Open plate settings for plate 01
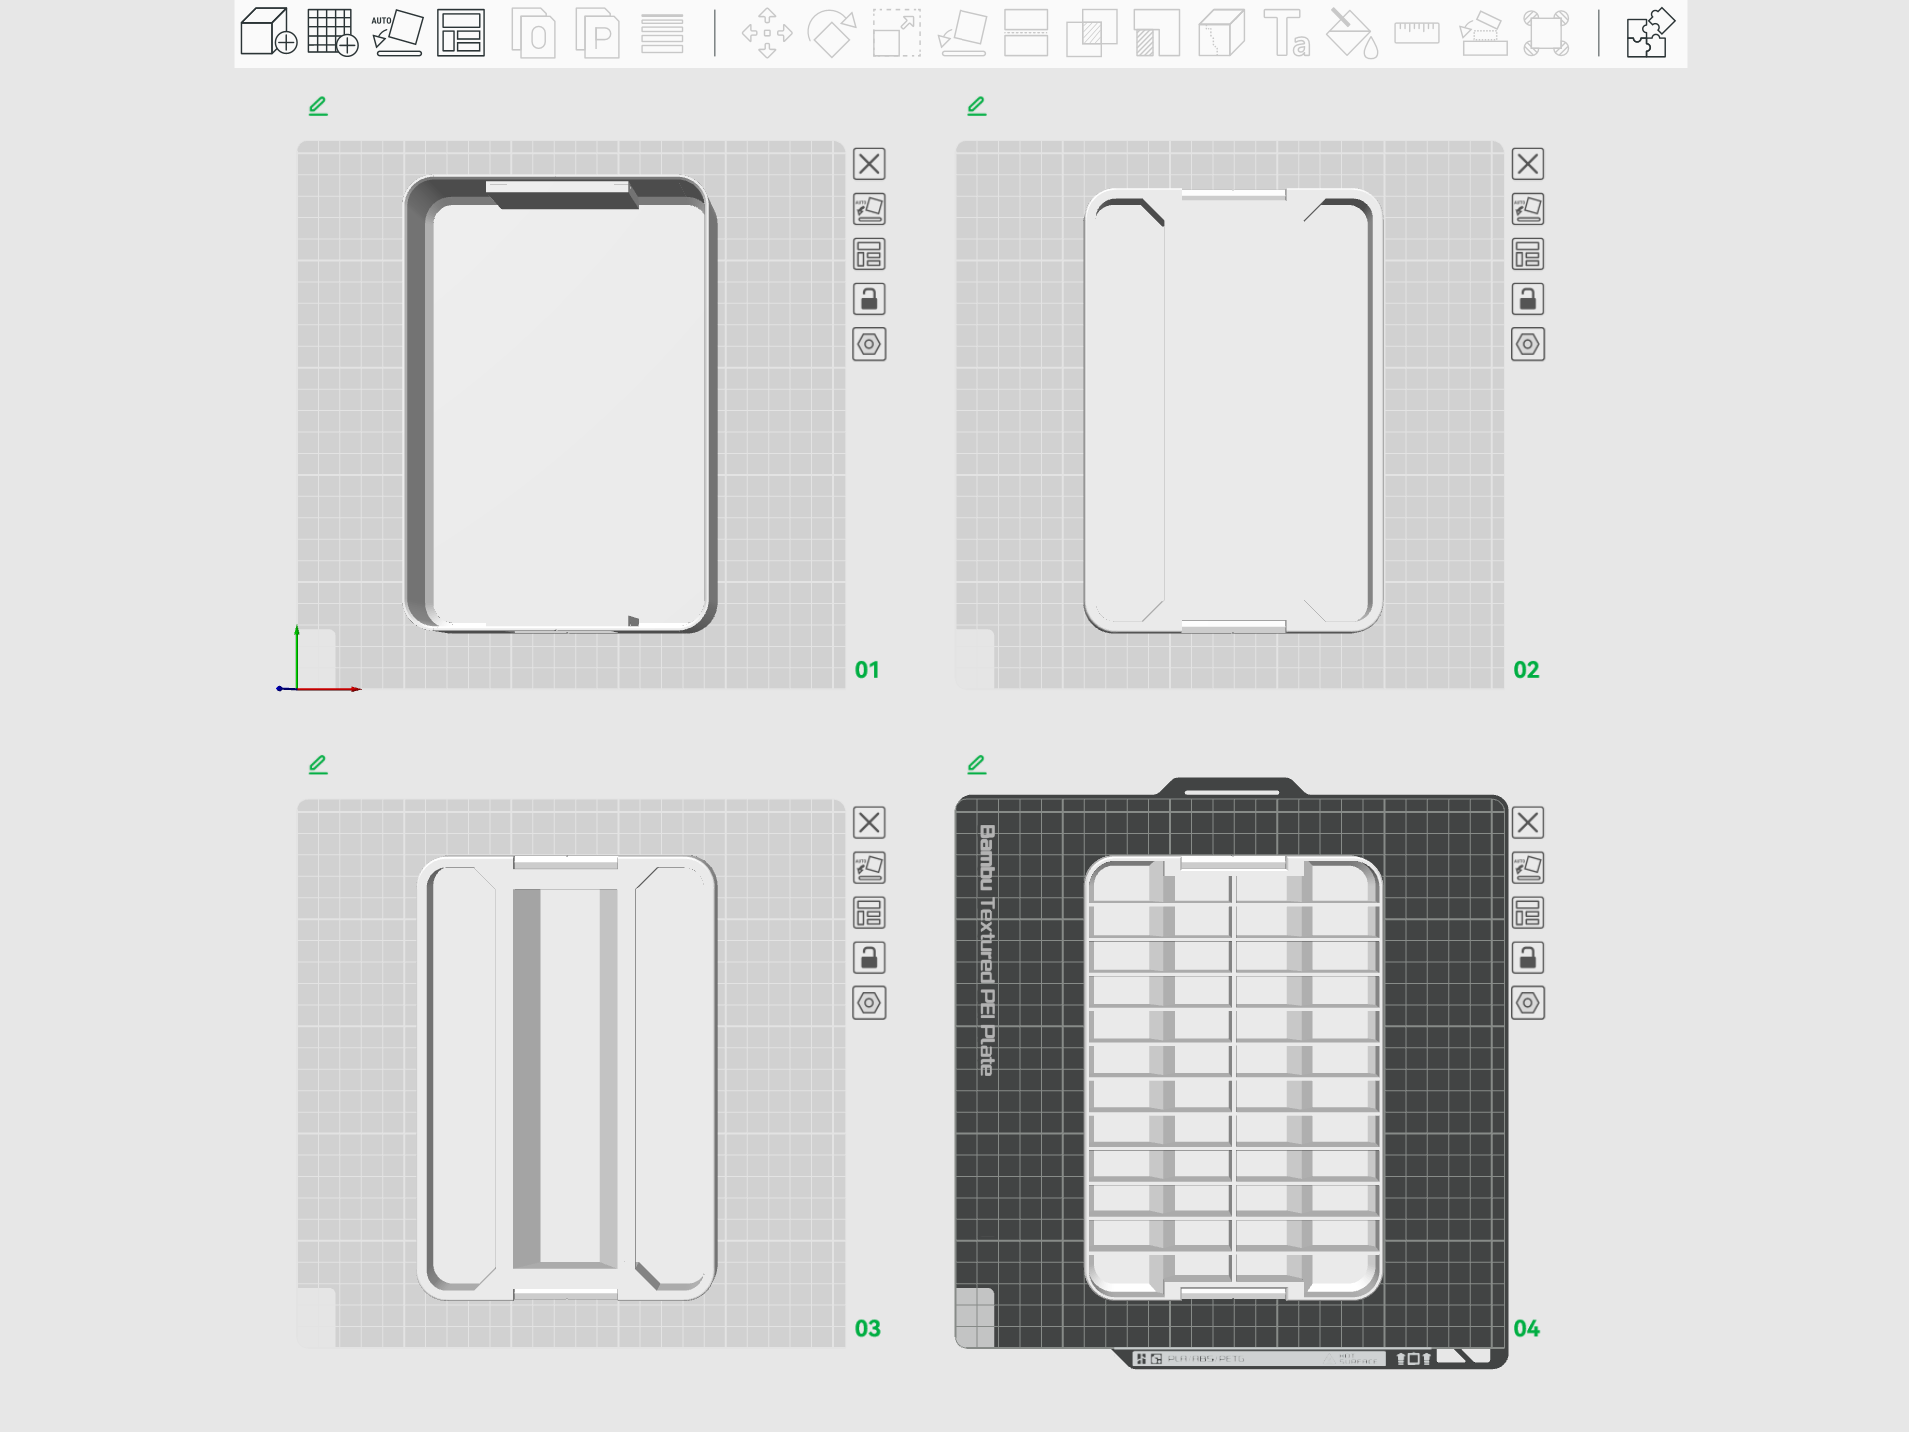The image size is (1909, 1432). click(x=869, y=344)
